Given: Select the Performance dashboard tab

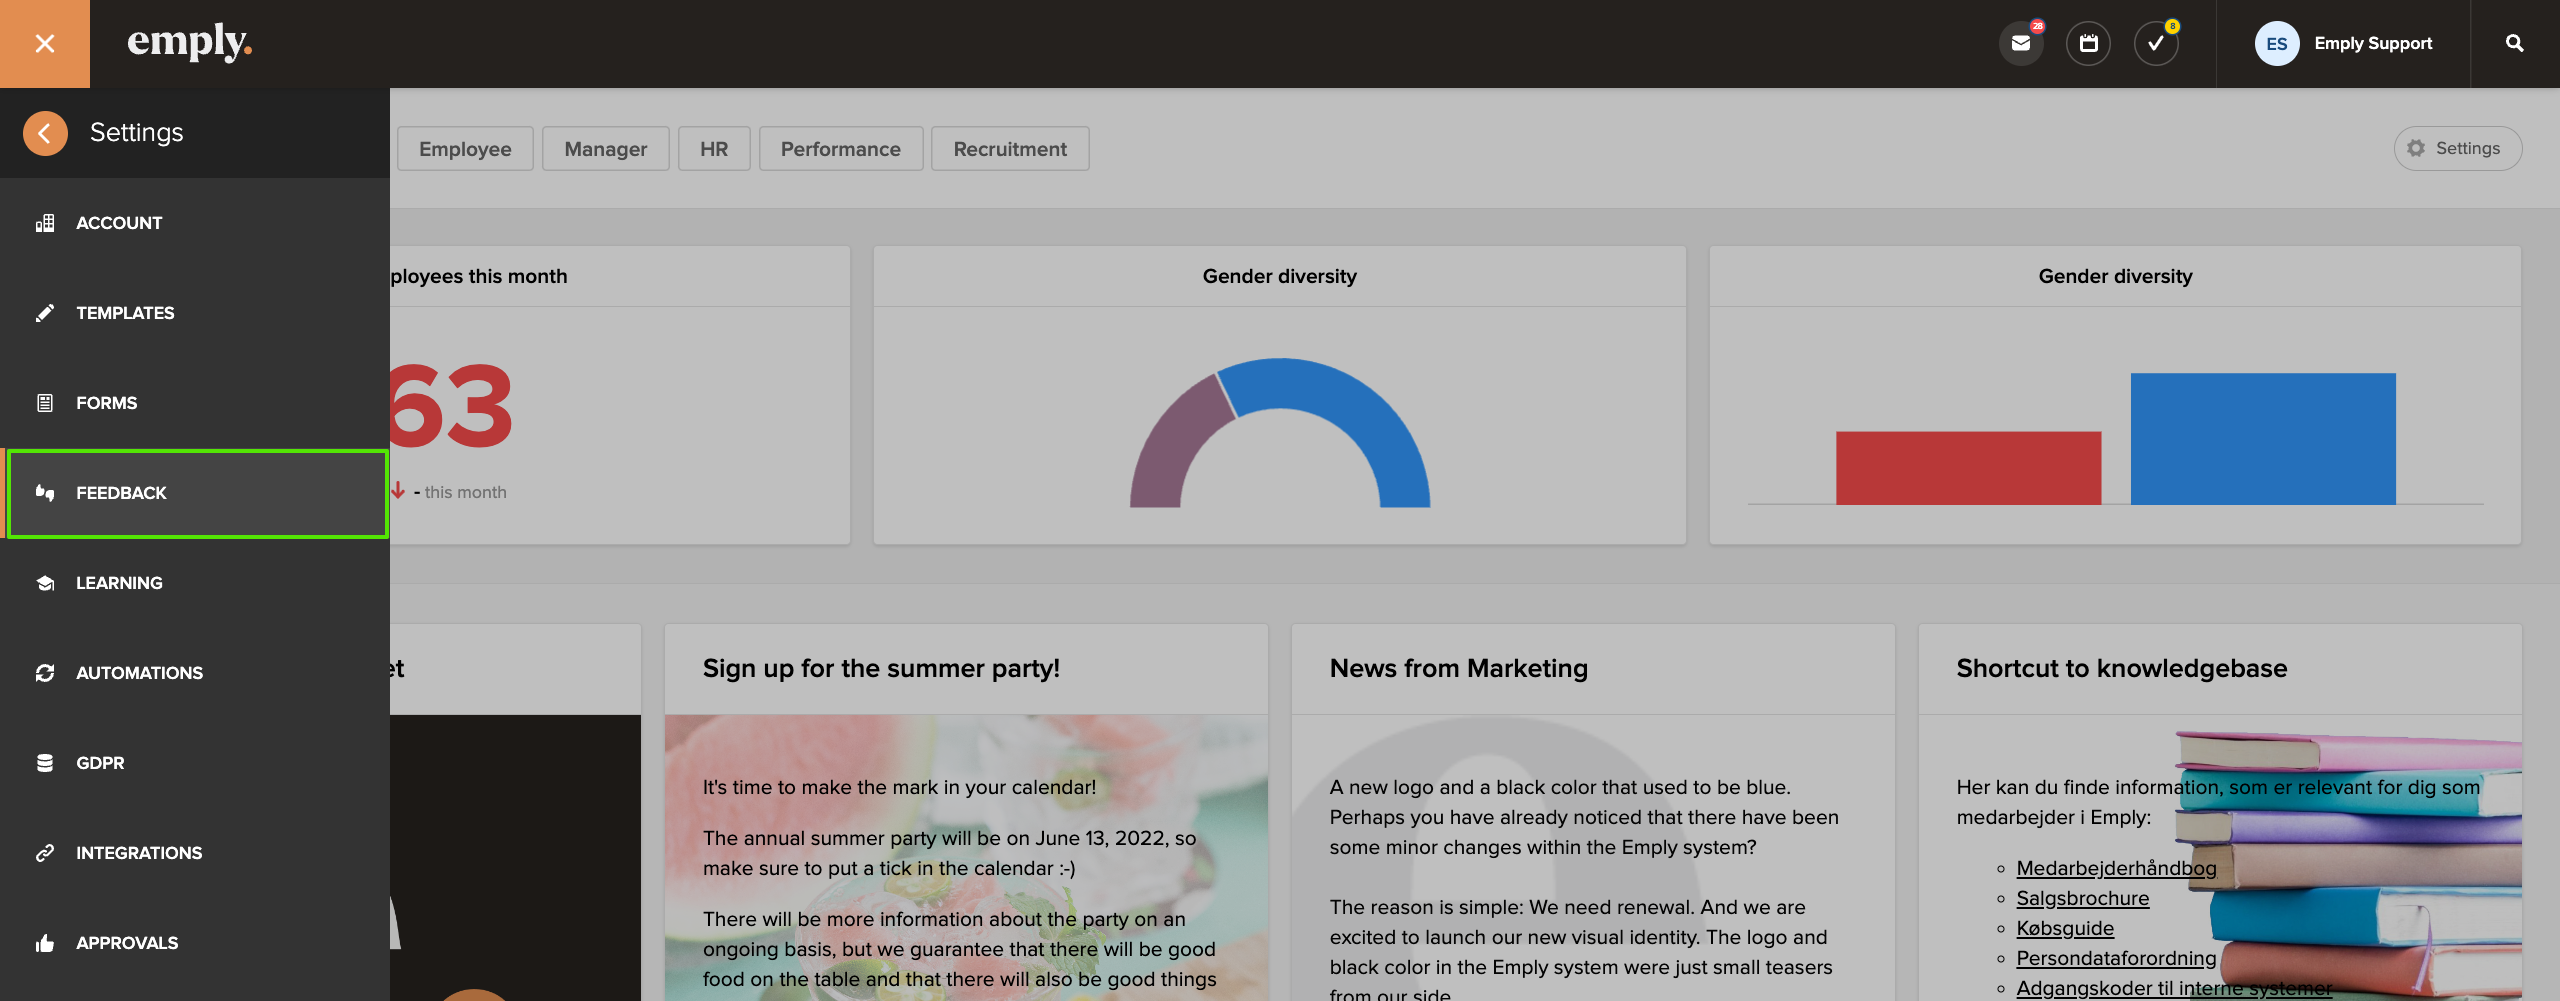Looking at the screenshot, I should coord(840,149).
